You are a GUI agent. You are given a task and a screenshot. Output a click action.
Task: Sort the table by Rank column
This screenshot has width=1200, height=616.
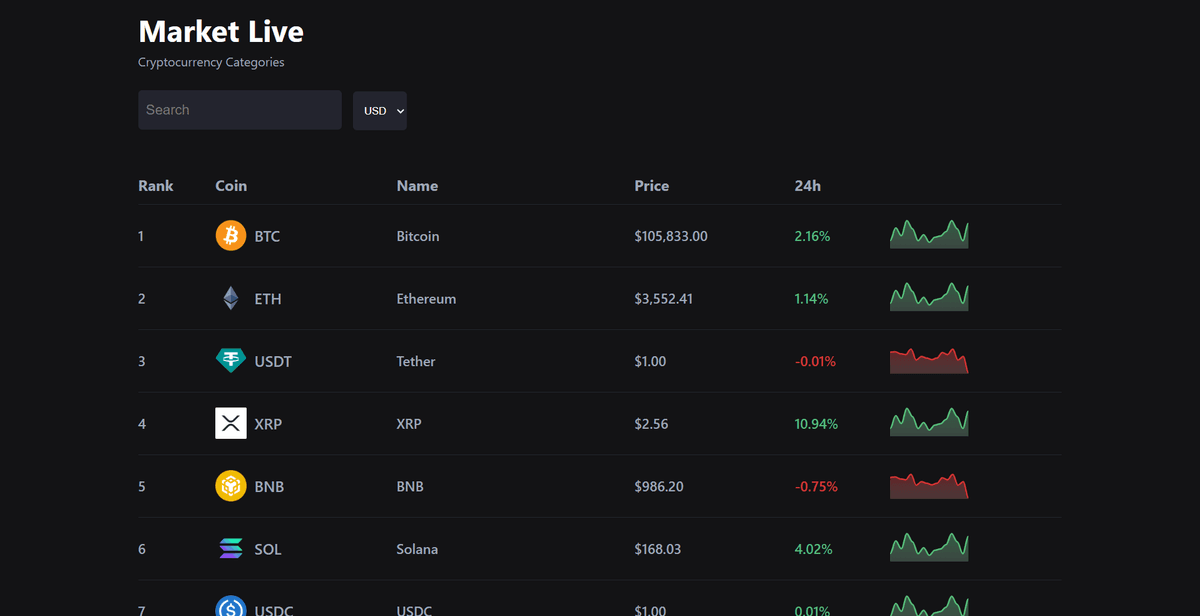coord(155,185)
